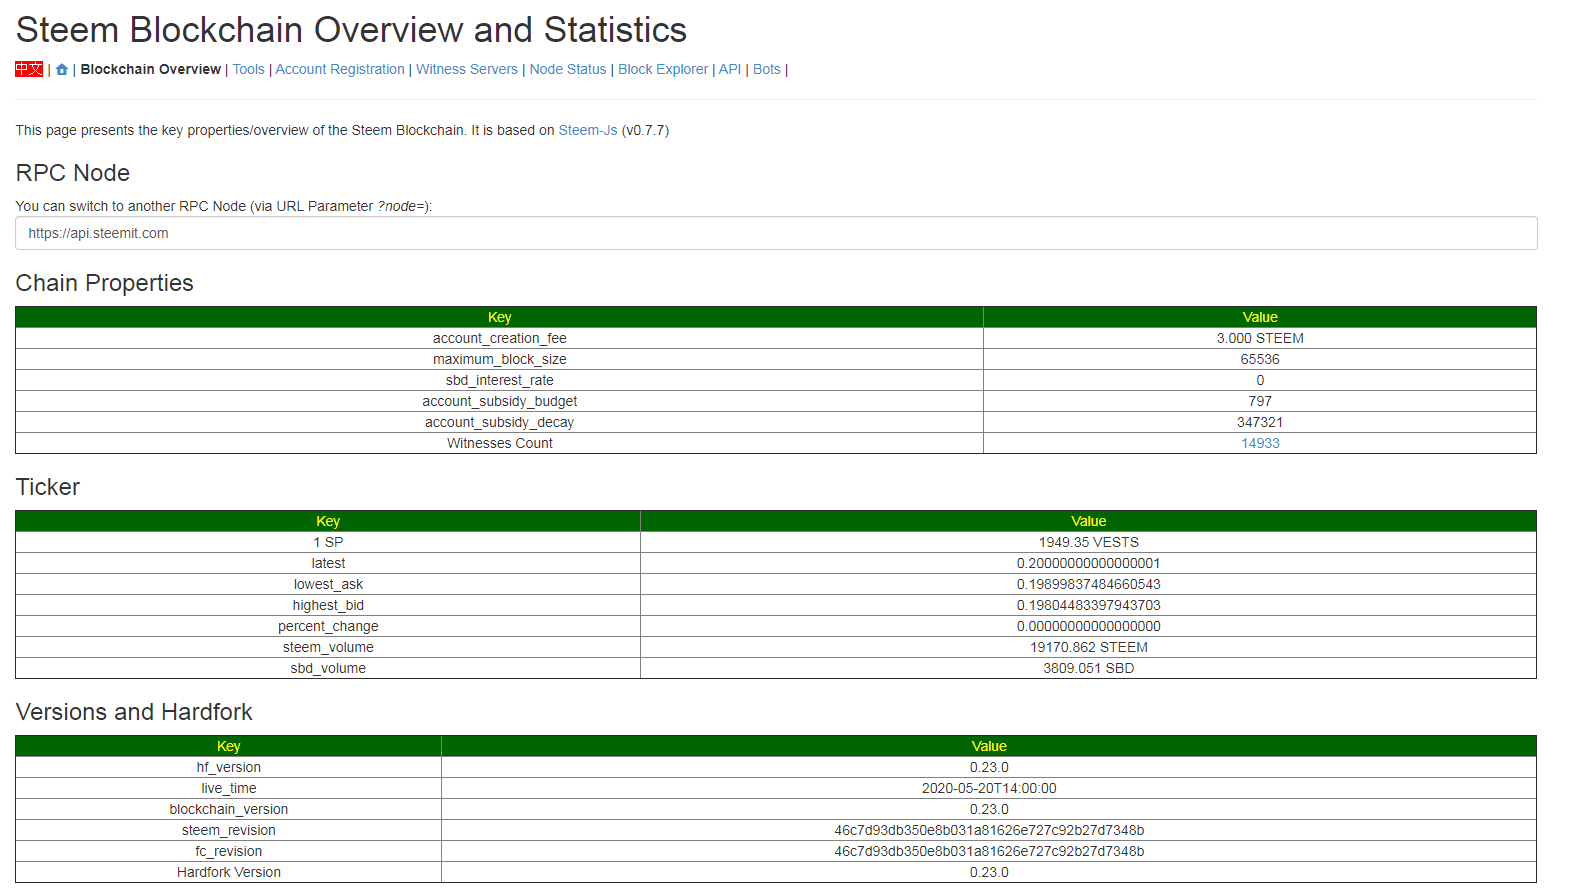This screenshot has height=894, width=1579.
Task: View the Node Status page
Action: coord(568,69)
